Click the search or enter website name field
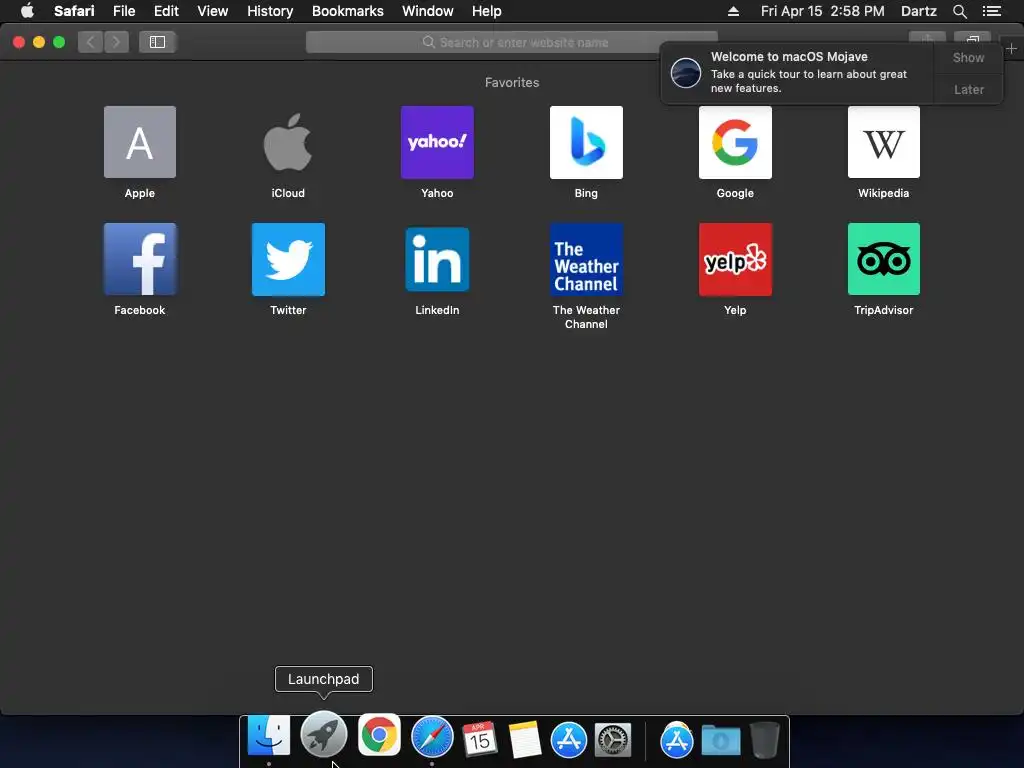The image size is (1024, 768). point(511,42)
